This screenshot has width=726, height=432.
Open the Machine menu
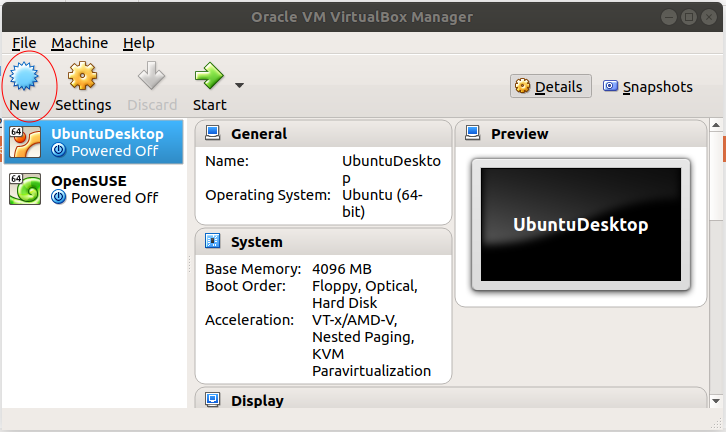pos(79,43)
